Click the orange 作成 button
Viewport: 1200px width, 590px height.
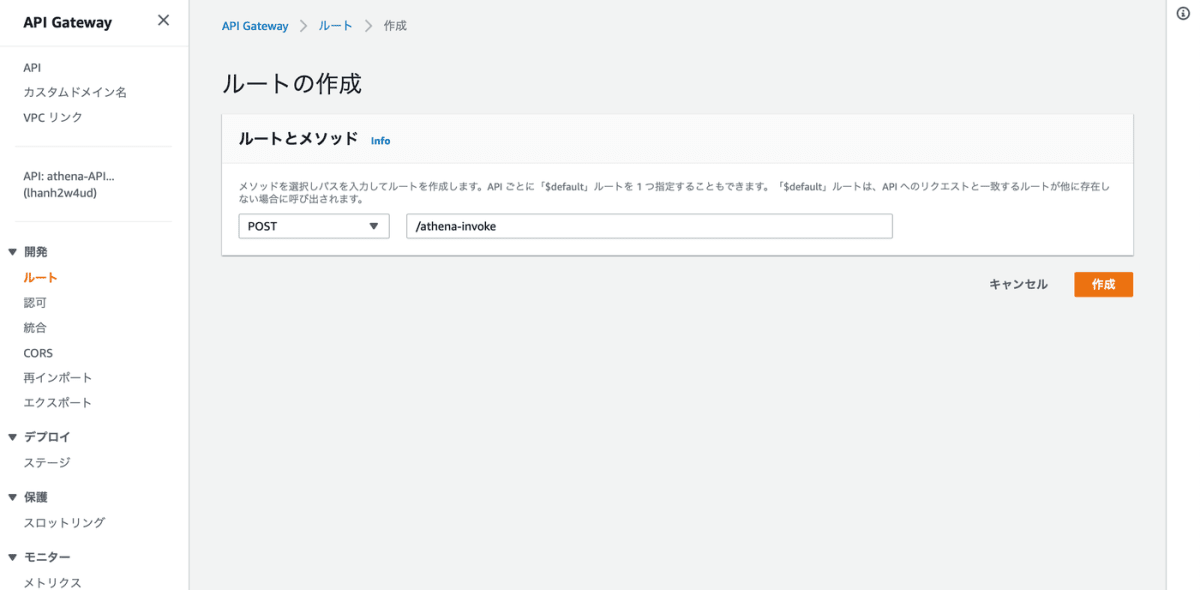(1103, 285)
